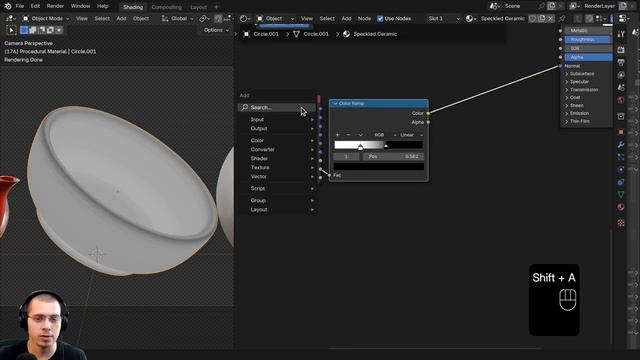Open Render properties tab icon
This screenshot has width=640, height=360.
(x=621, y=50)
